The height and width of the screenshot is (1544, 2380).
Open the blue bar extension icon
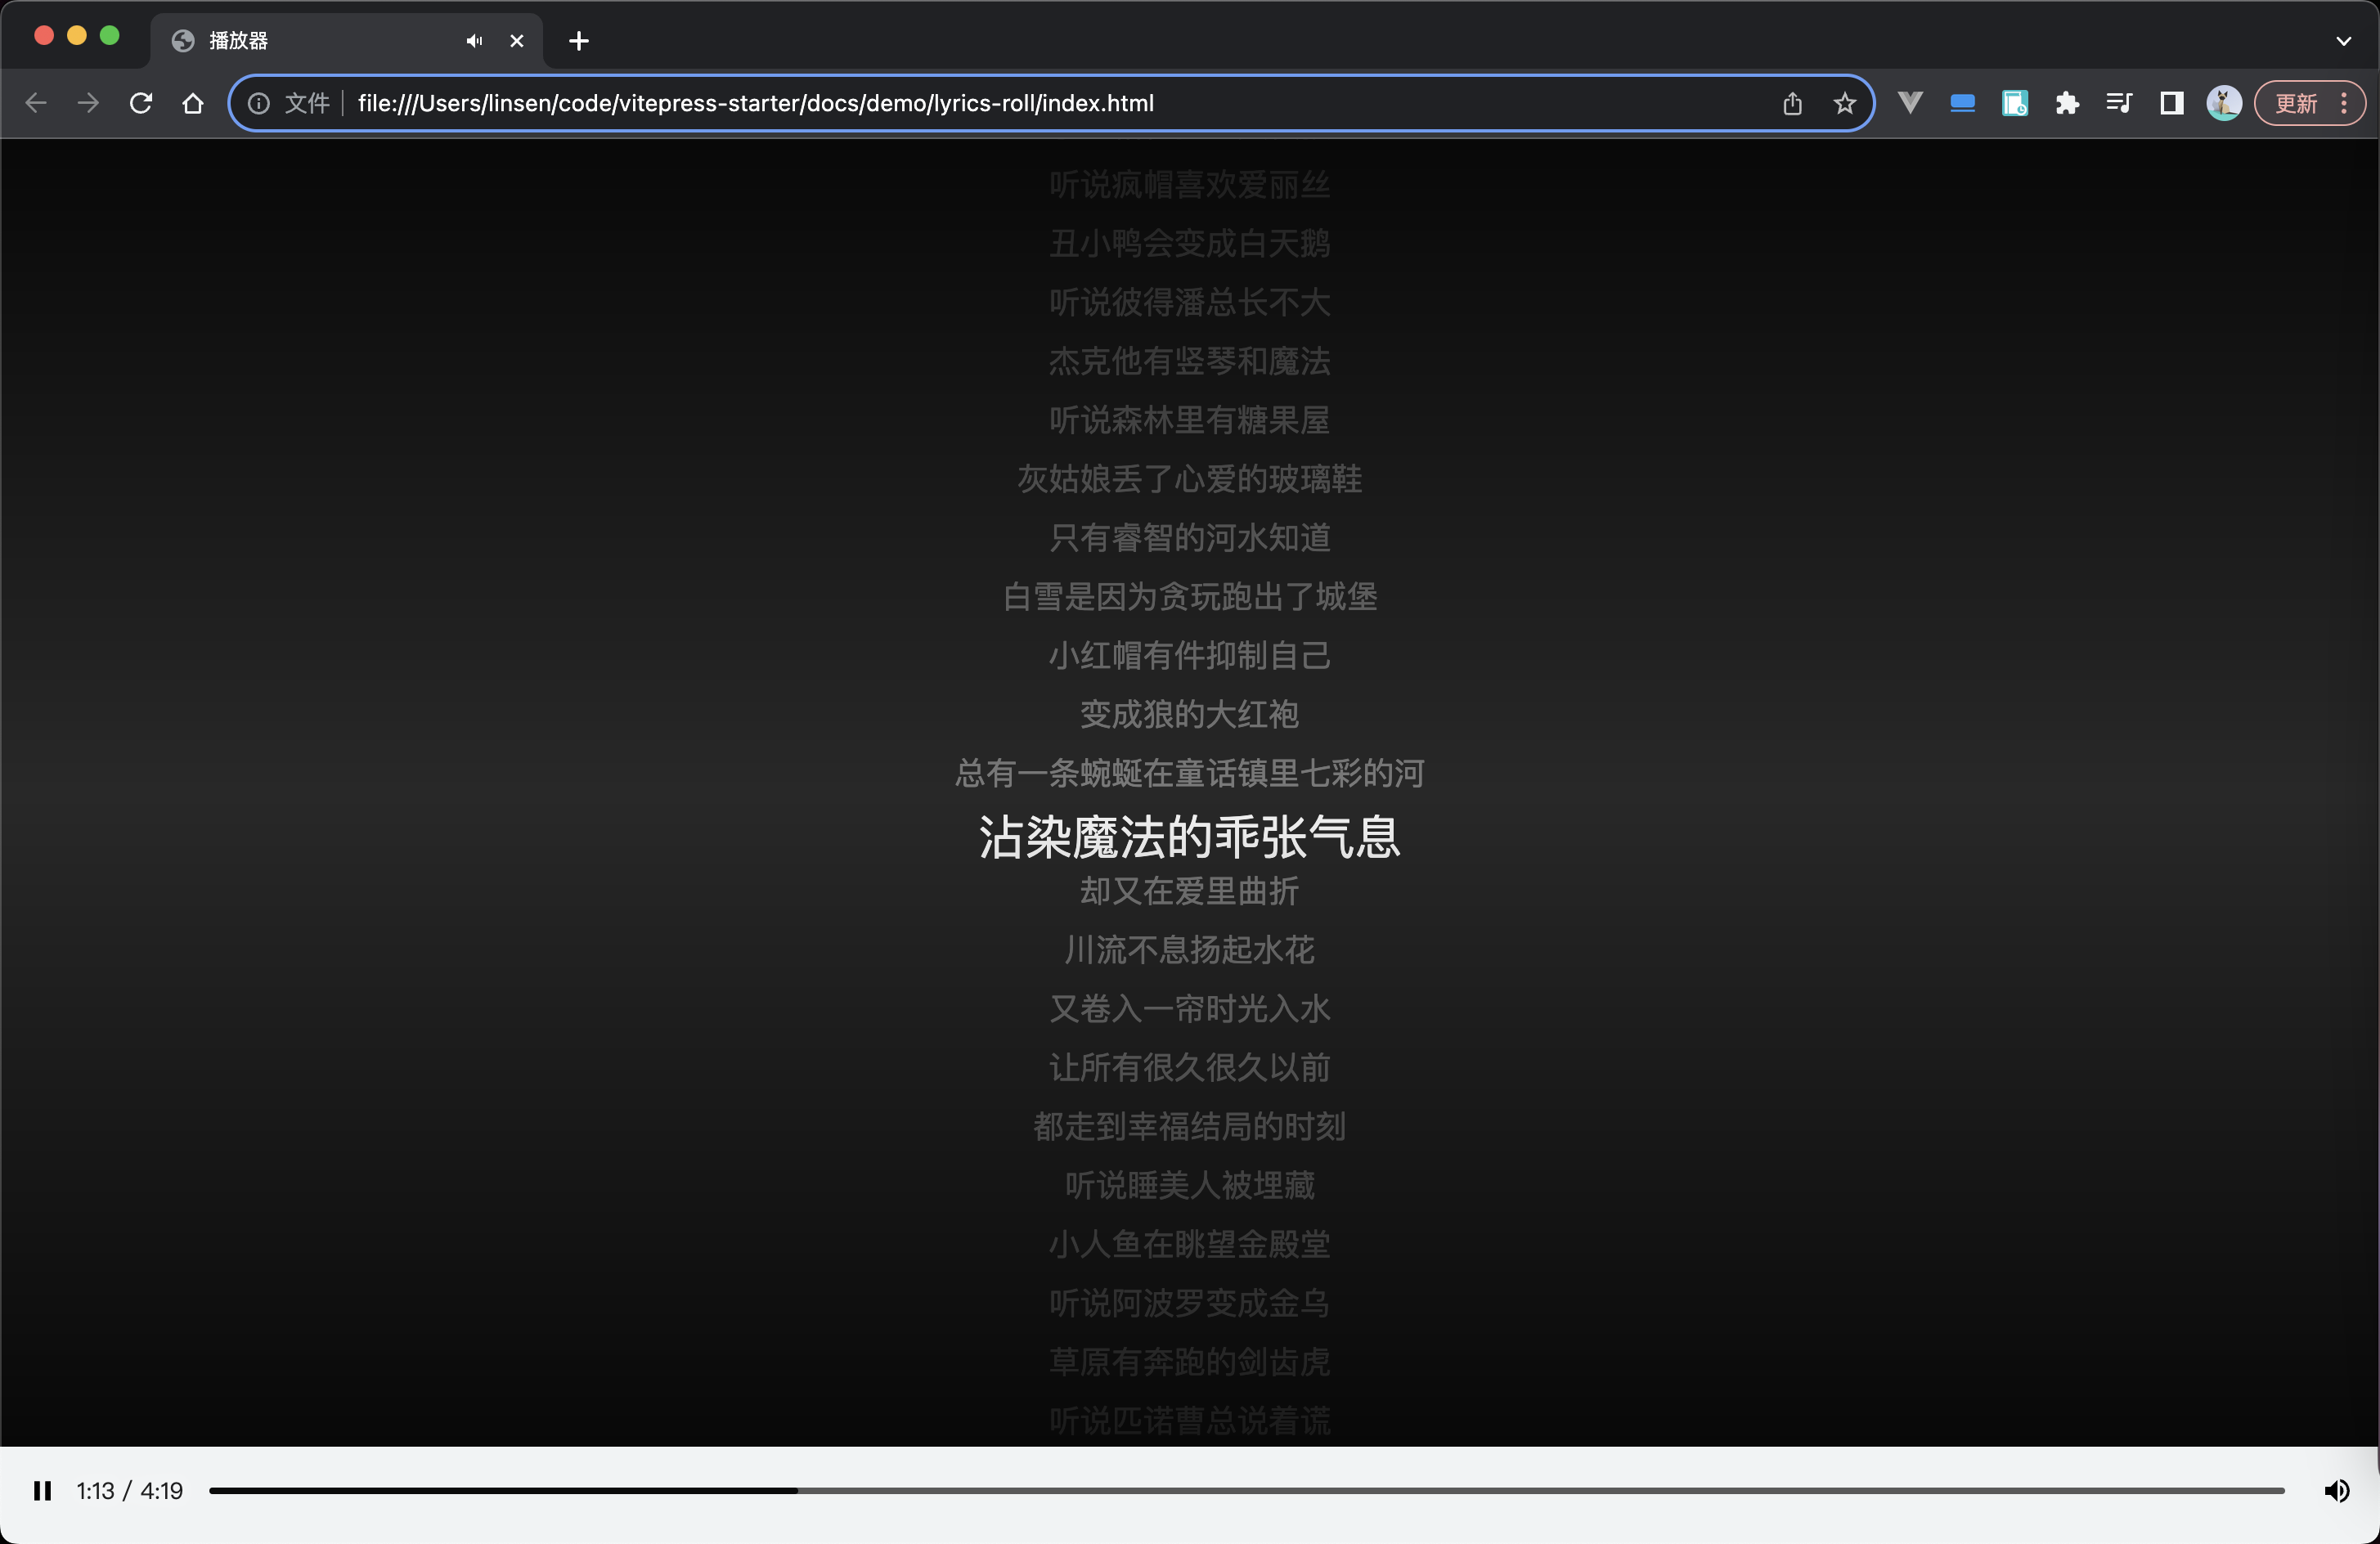(x=1962, y=103)
